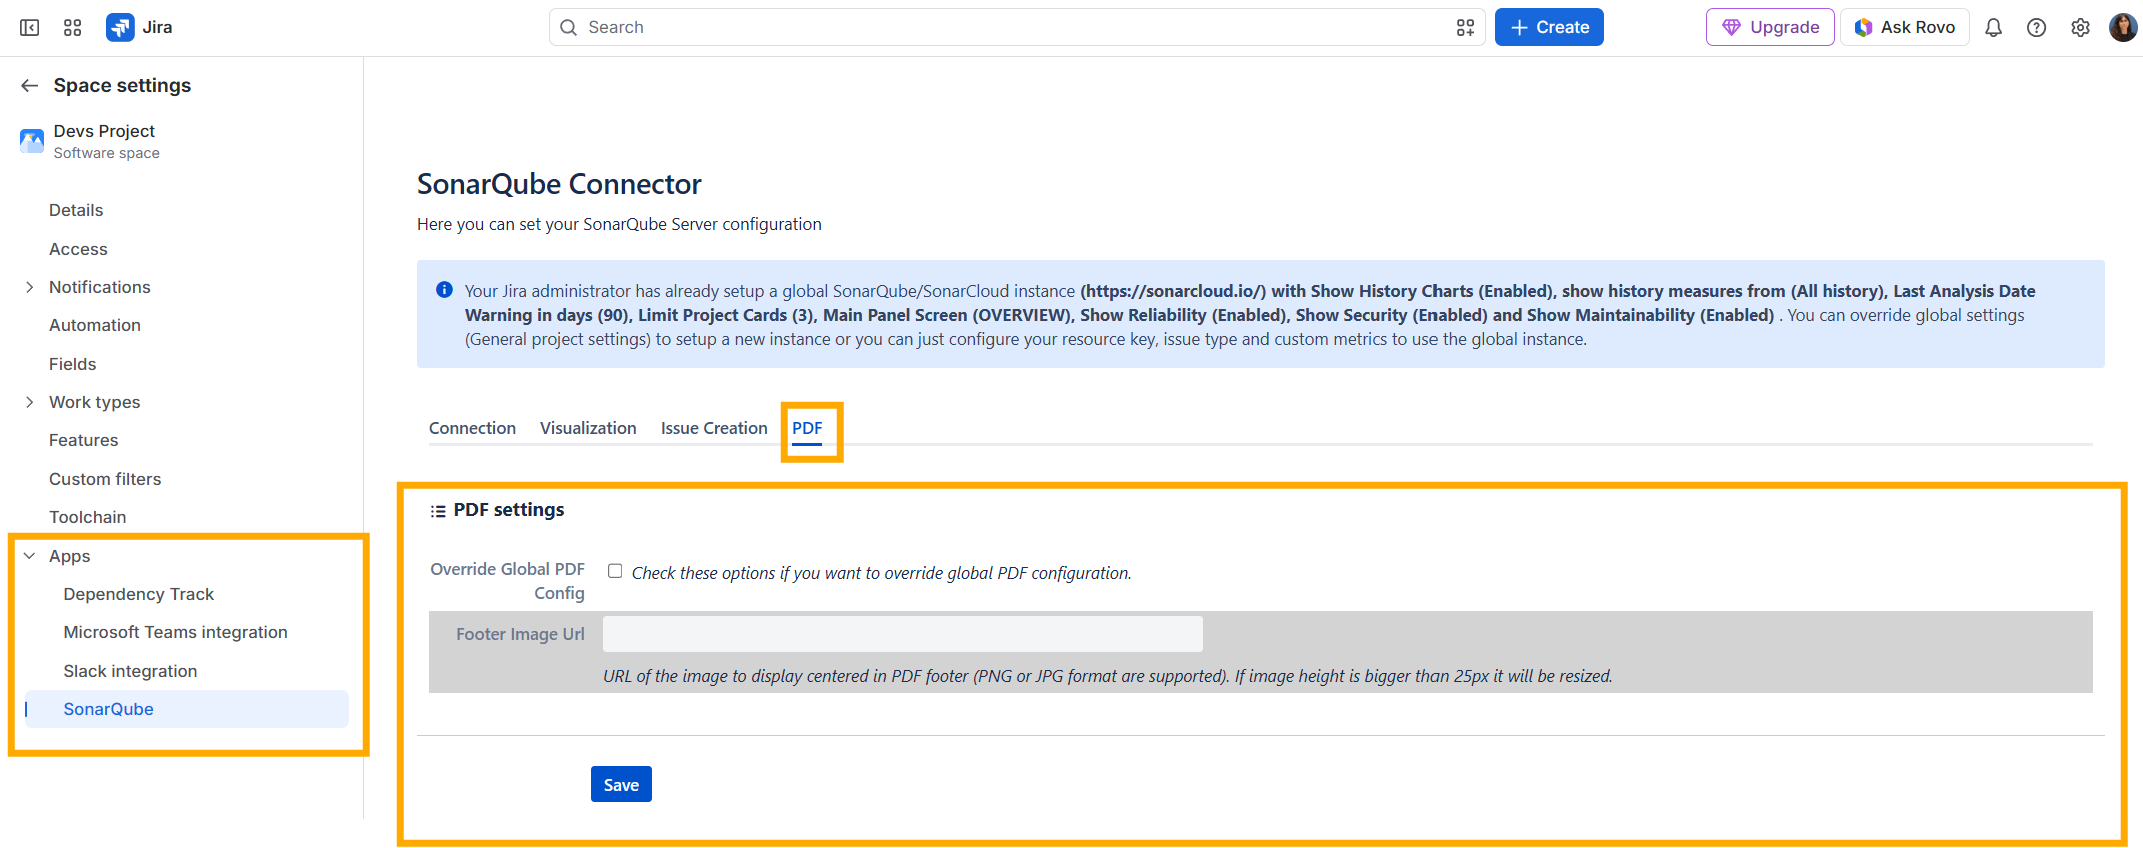Open user profile avatar

pyautogui.click(x=2123, y=28)
